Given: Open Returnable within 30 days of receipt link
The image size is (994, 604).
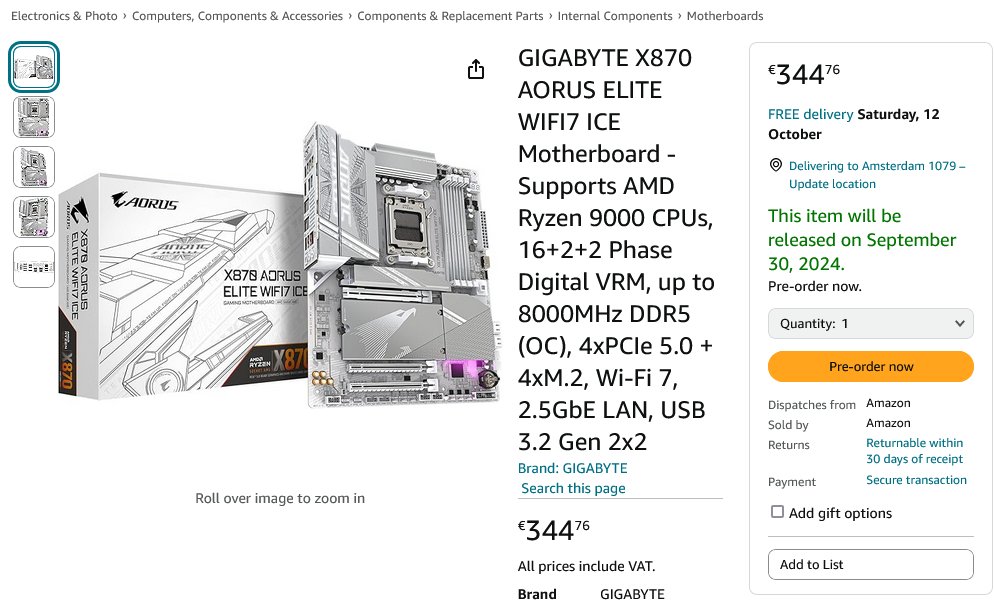Looking at the screenshot, I should 914,451.
